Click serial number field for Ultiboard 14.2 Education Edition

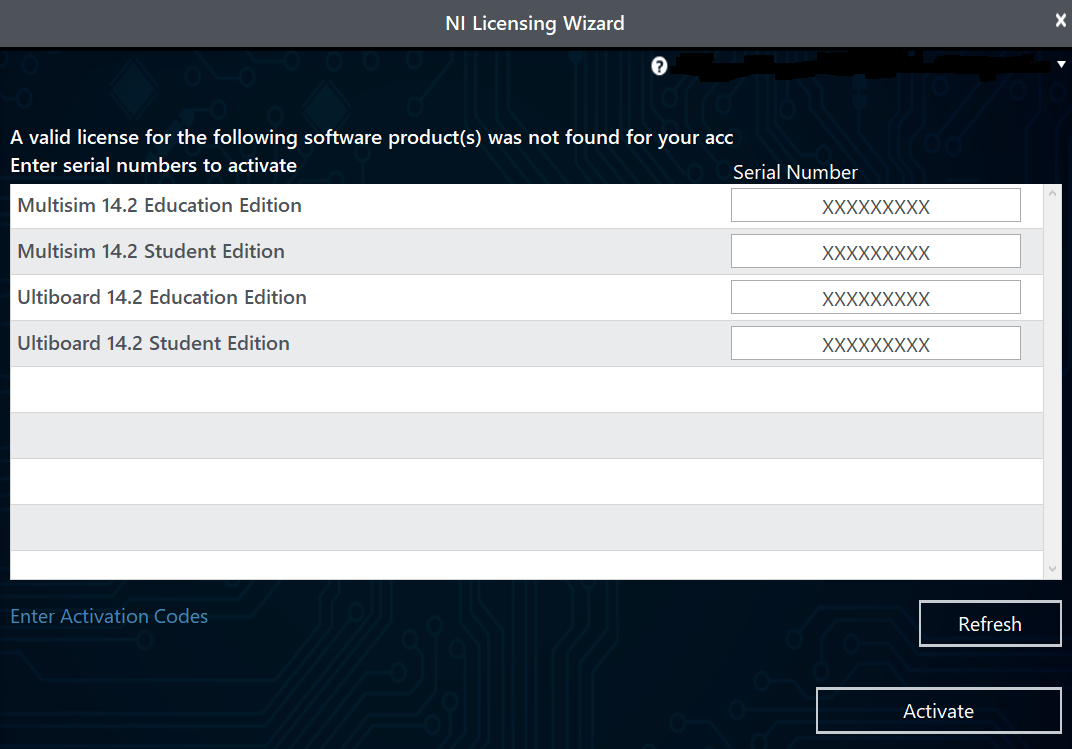point(875,297)
